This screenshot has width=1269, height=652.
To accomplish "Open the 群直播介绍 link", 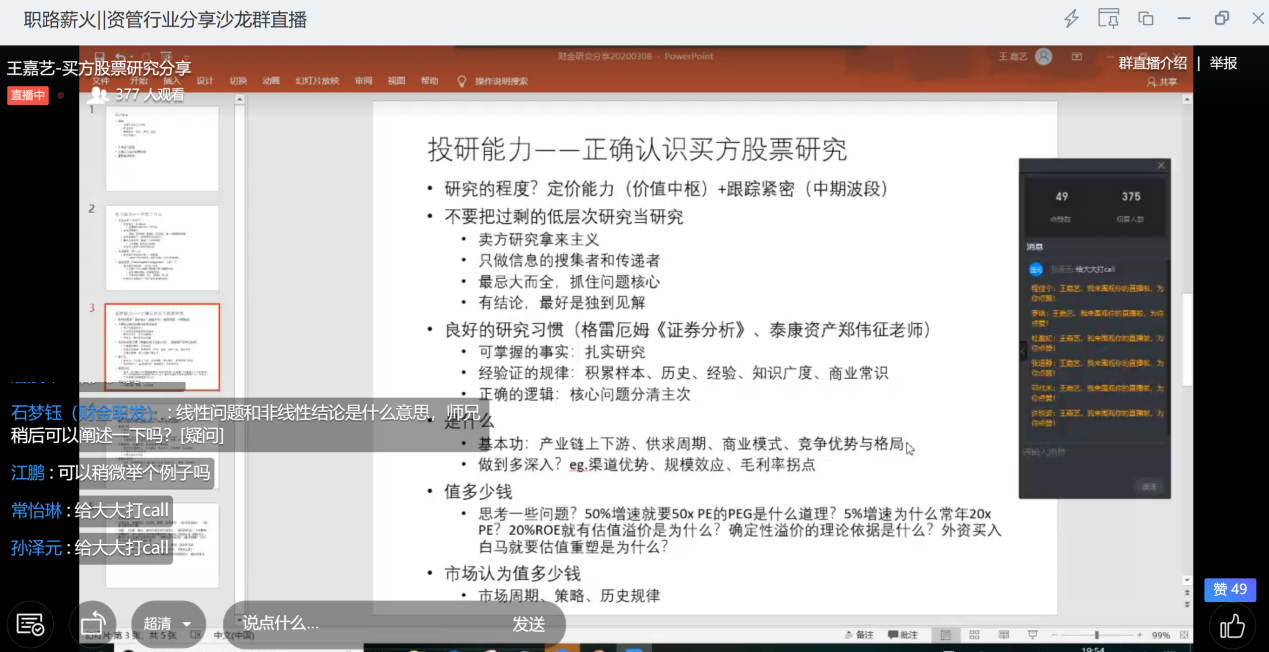I will pyautogui.click(x=1152, y=63).
